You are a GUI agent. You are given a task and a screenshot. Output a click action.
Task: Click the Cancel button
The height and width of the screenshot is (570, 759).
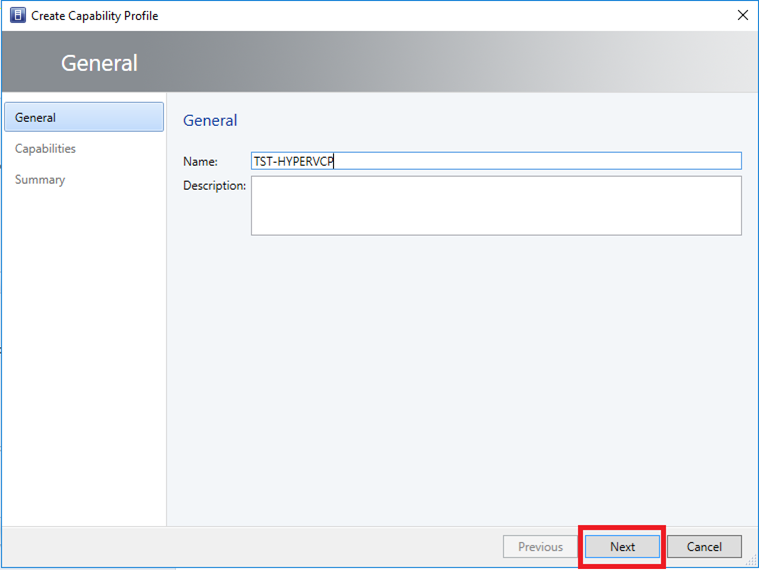tap(704, 547)
